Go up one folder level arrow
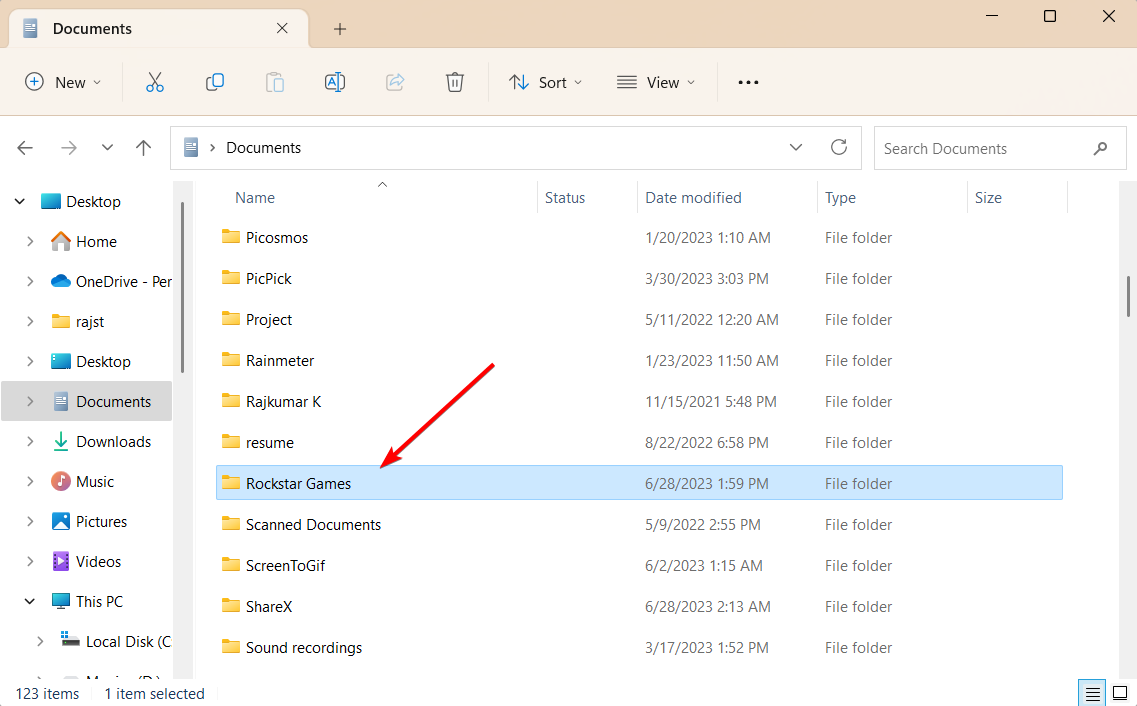This screenshot has width=1137, height=706. (x=144, y=148)
